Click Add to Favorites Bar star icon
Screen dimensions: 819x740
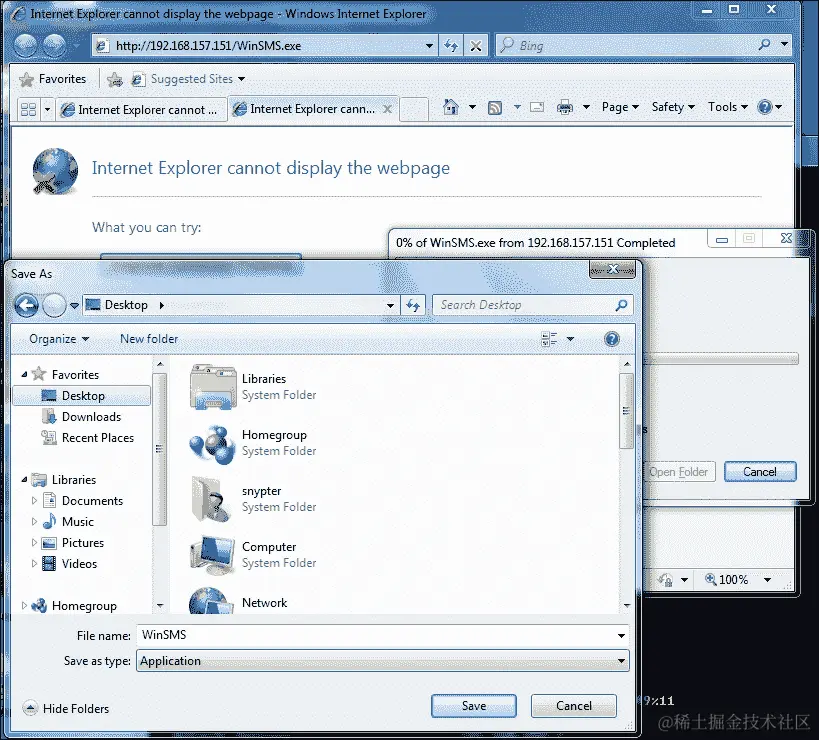tap(115, 79)
